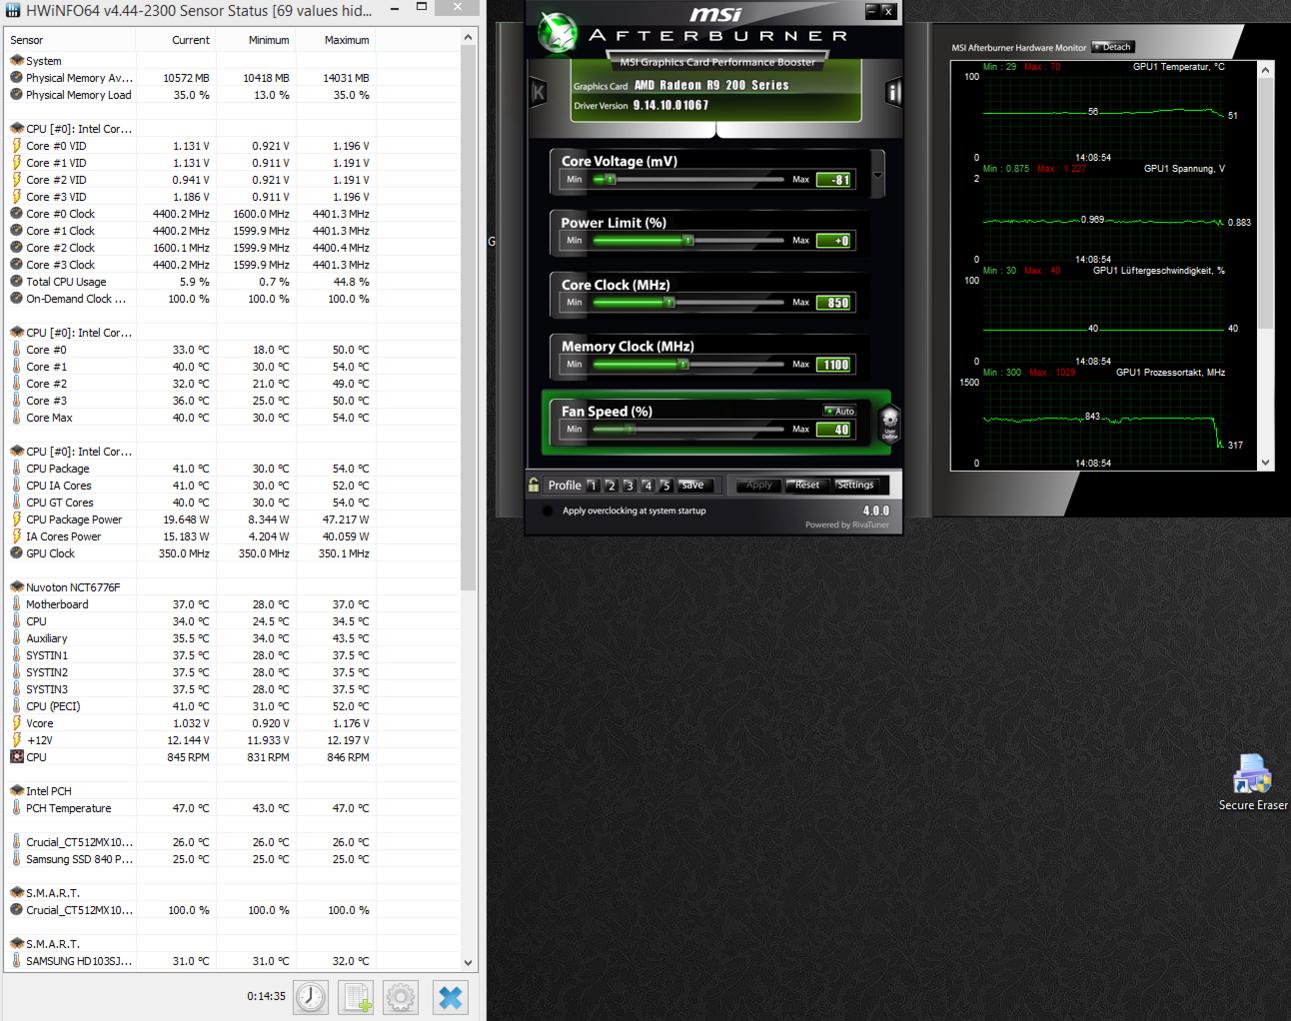Click the MSI Afterburner star logo
Viewport: 1291px width, 1021px height.
pos(558,33)
